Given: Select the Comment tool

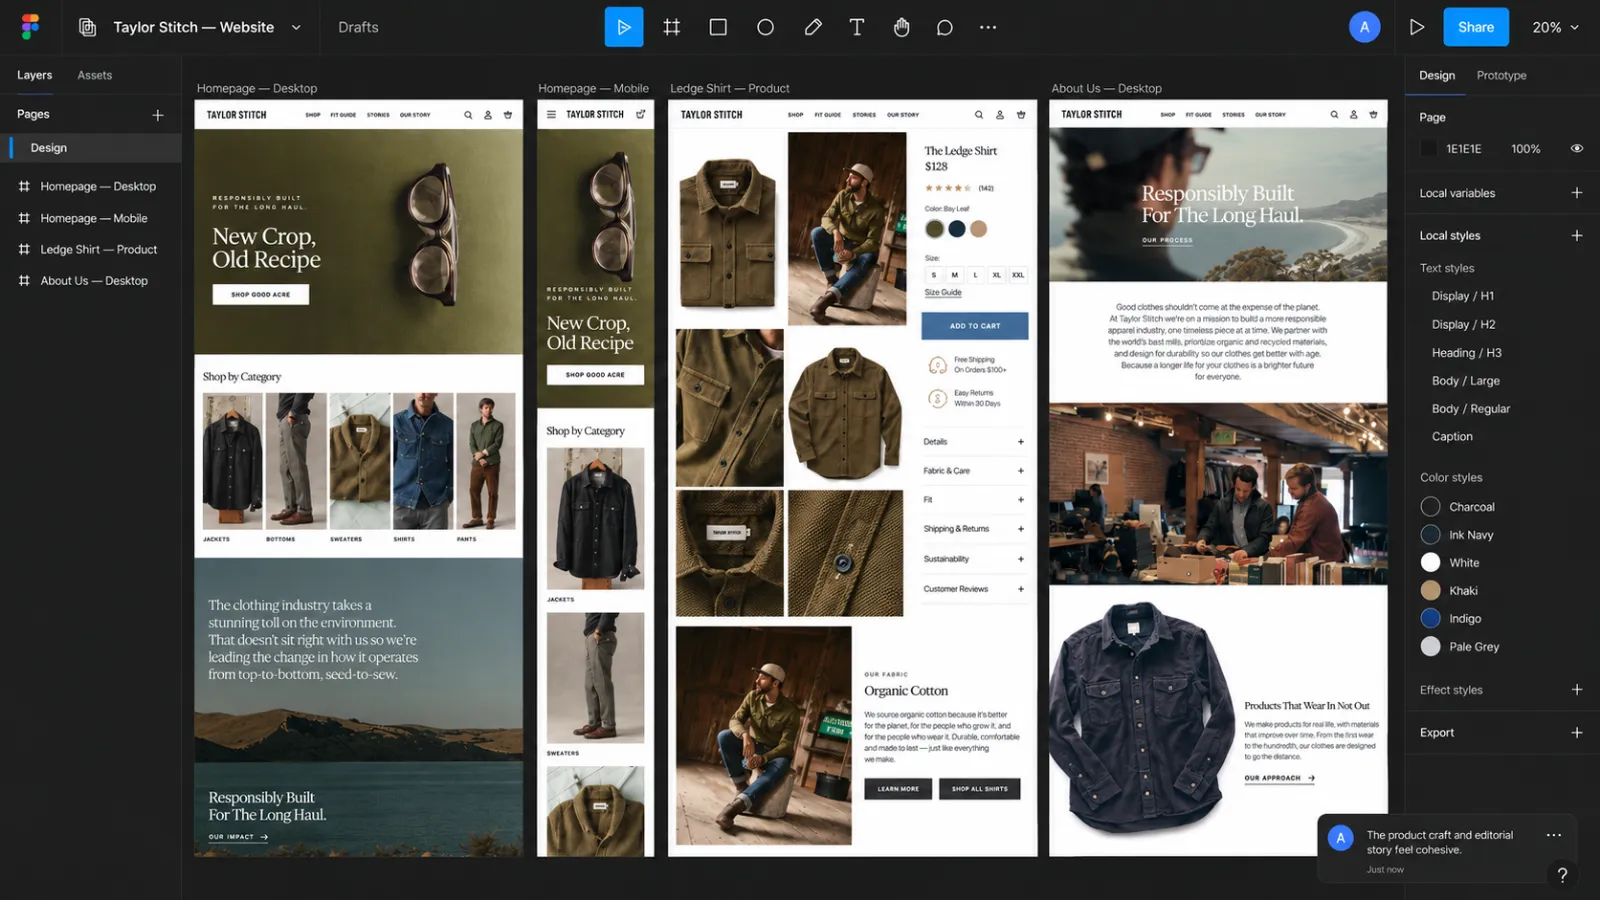Looking at the screenshot, I should pos(944,27).
